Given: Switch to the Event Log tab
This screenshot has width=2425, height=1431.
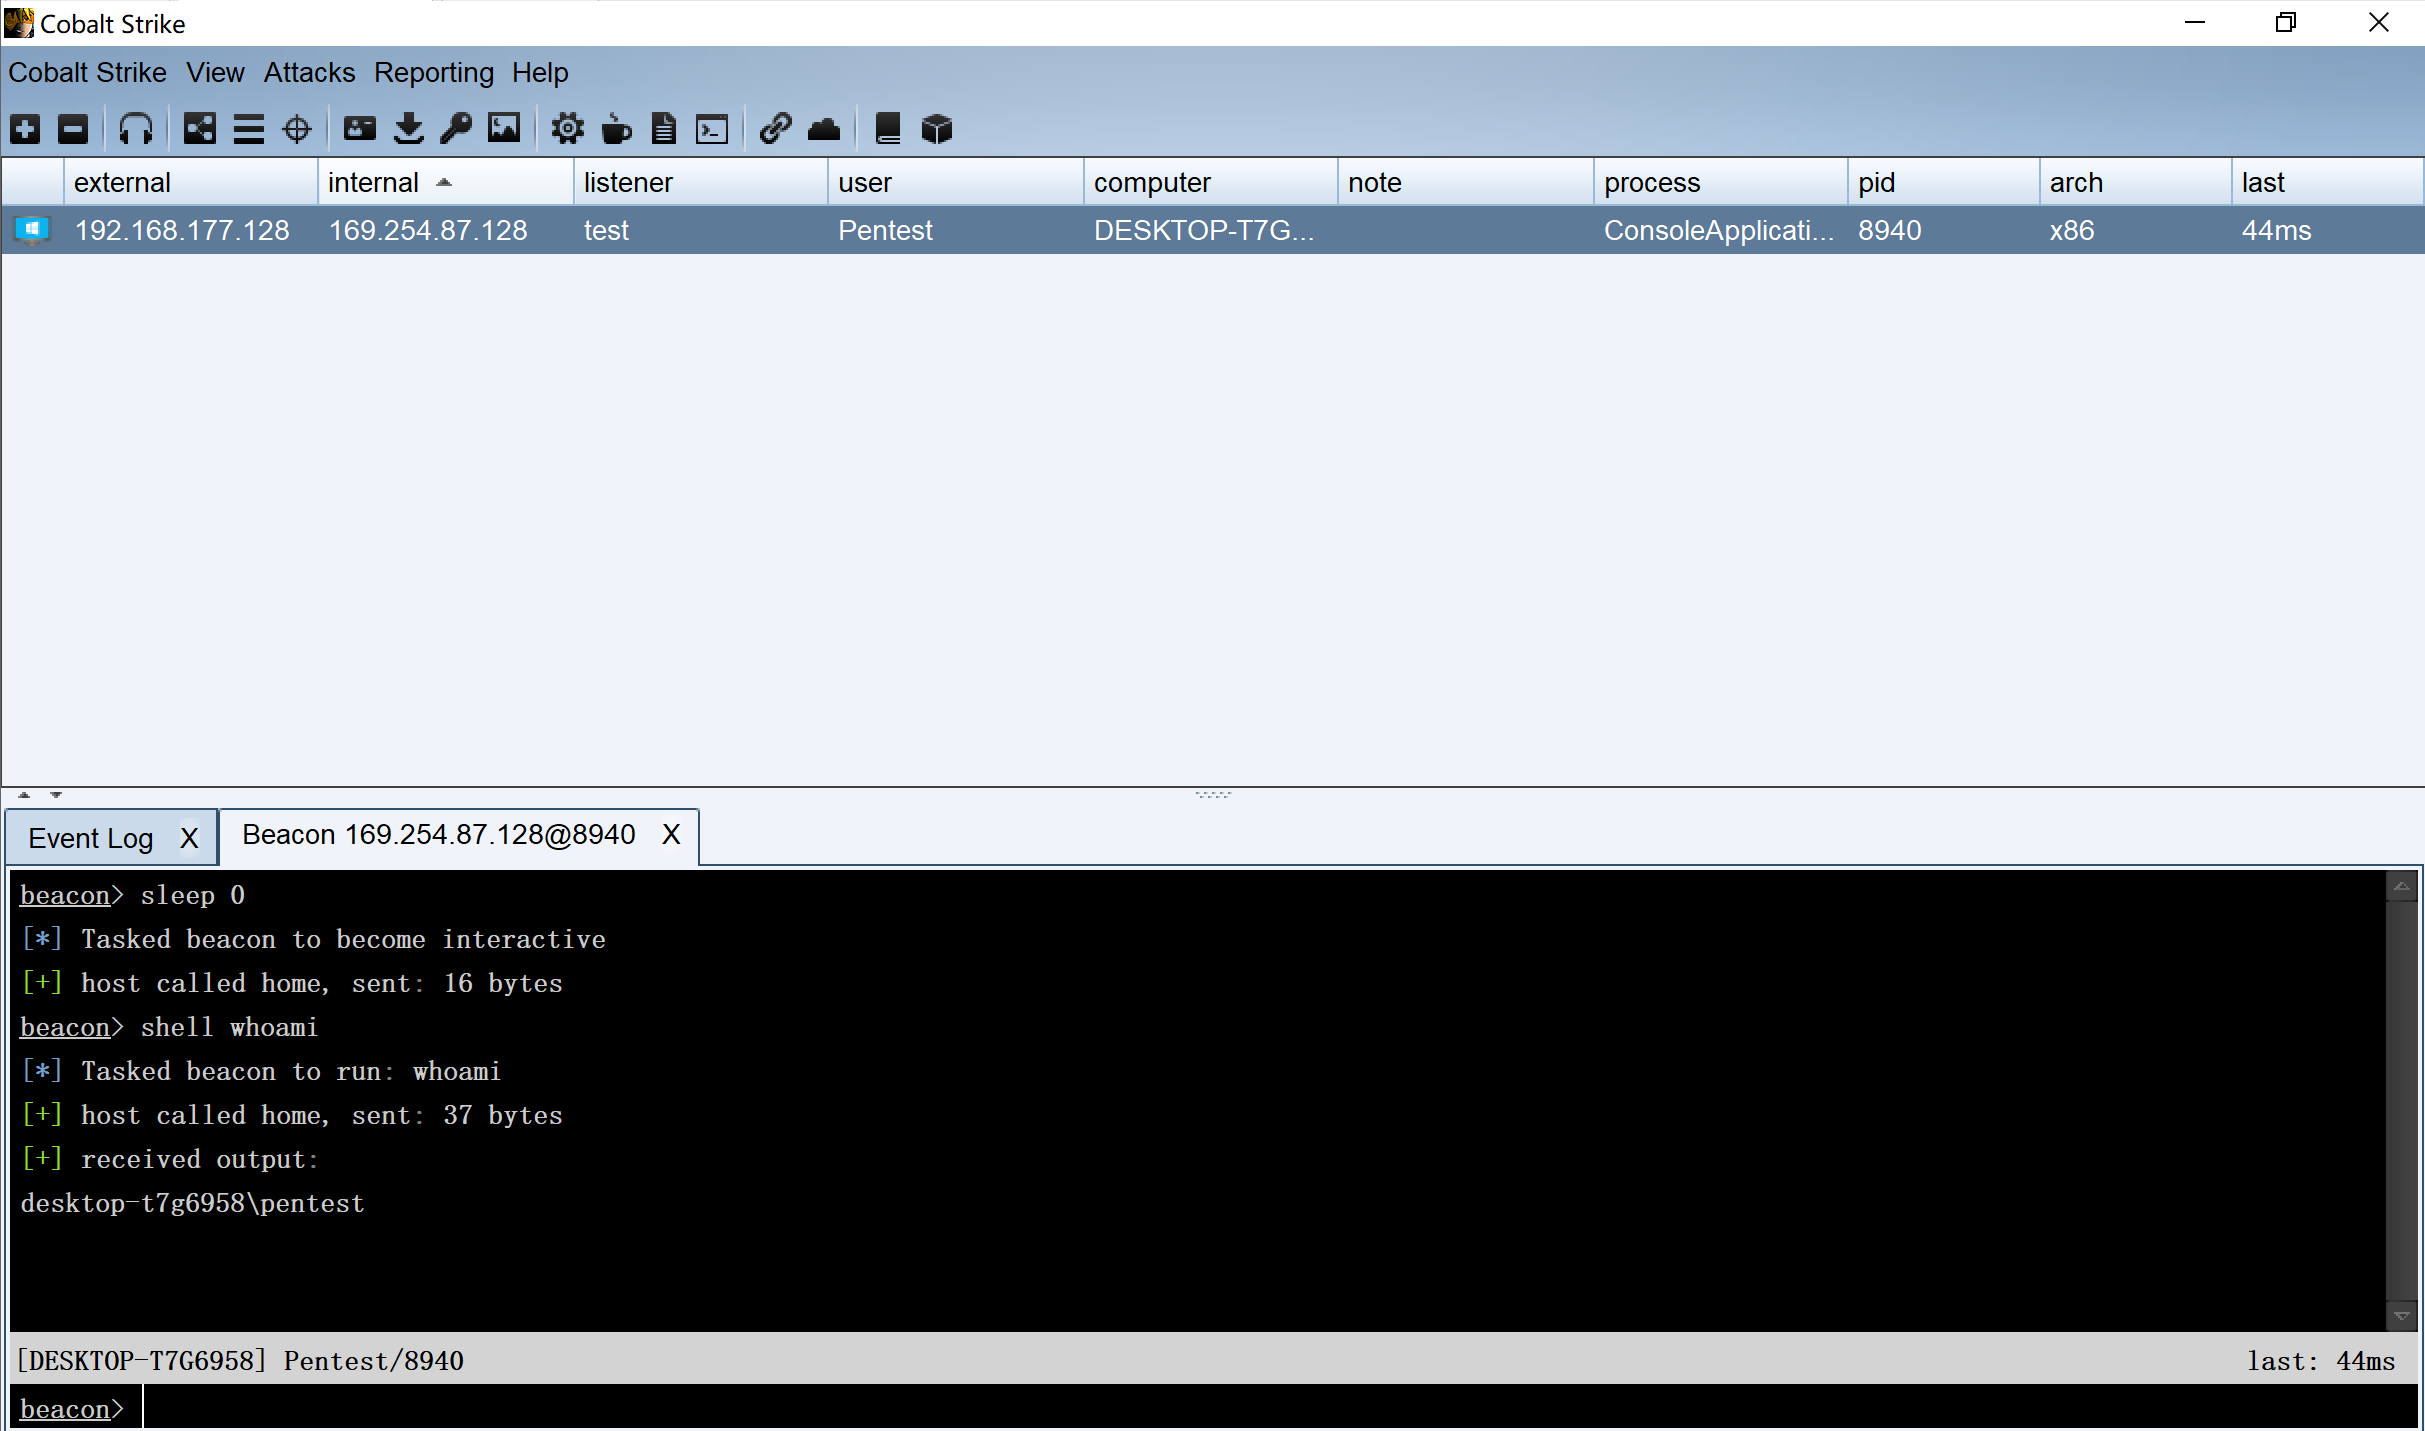Looking at the screenshot, I should click(91, 838).
